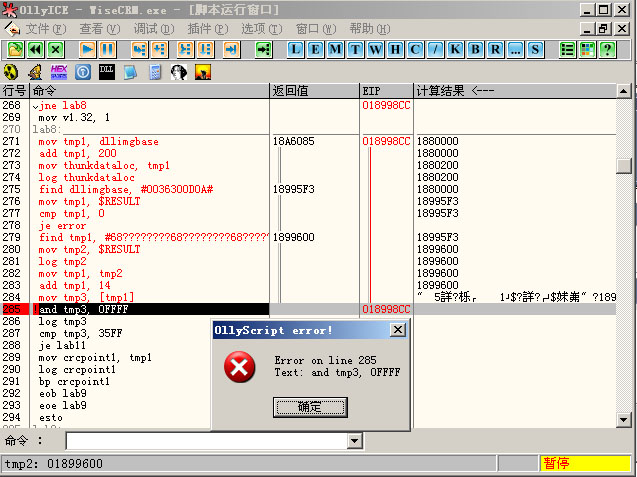Click the Restart program rewind icon
Image resolution: width=637 pixels, height=477 pixels.
tap(35, 50)
